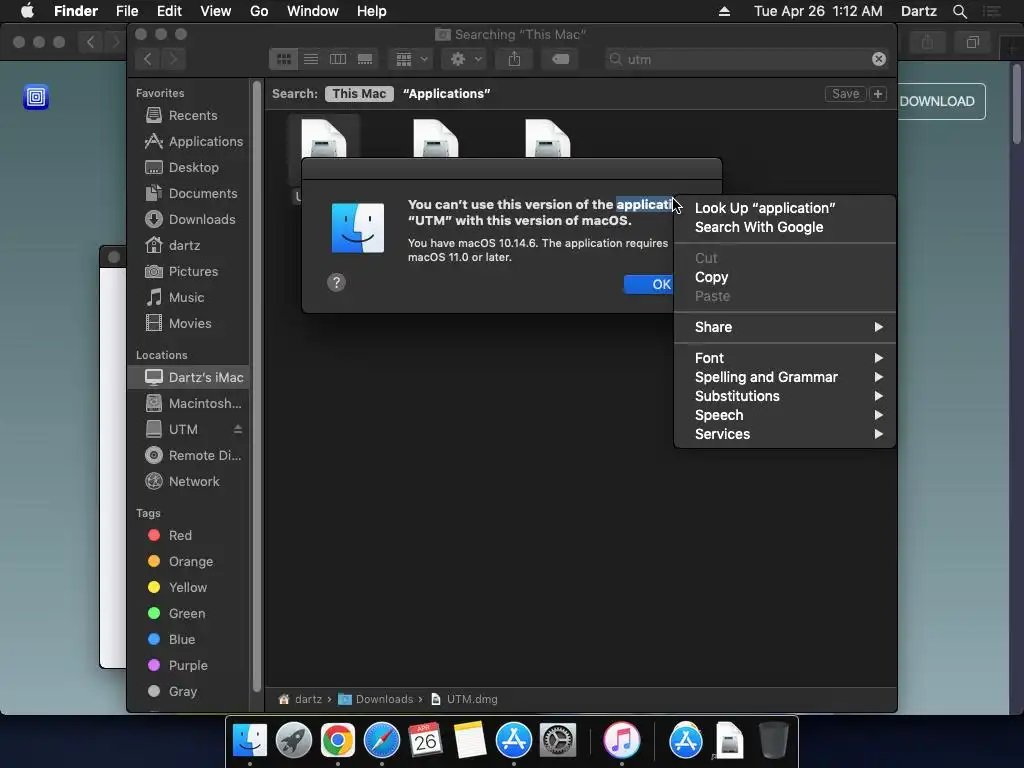The height and width of the screenshot is (768, 1024).
Task: Select the This Mac search scope
Action: point(359,93)
